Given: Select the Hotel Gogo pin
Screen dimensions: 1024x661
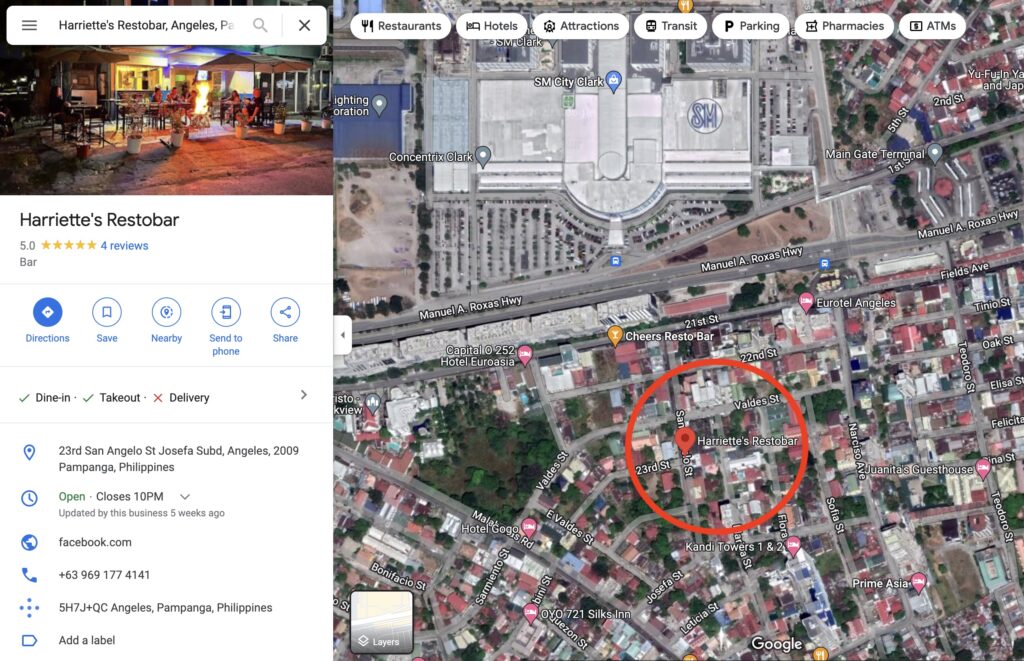Looking at the screenshot, I should pos(528,526).
